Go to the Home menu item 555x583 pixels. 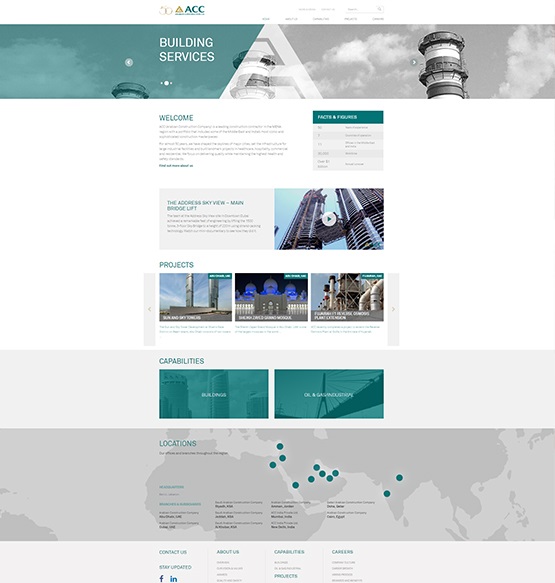pyautogui.click(x=266, y=19)
